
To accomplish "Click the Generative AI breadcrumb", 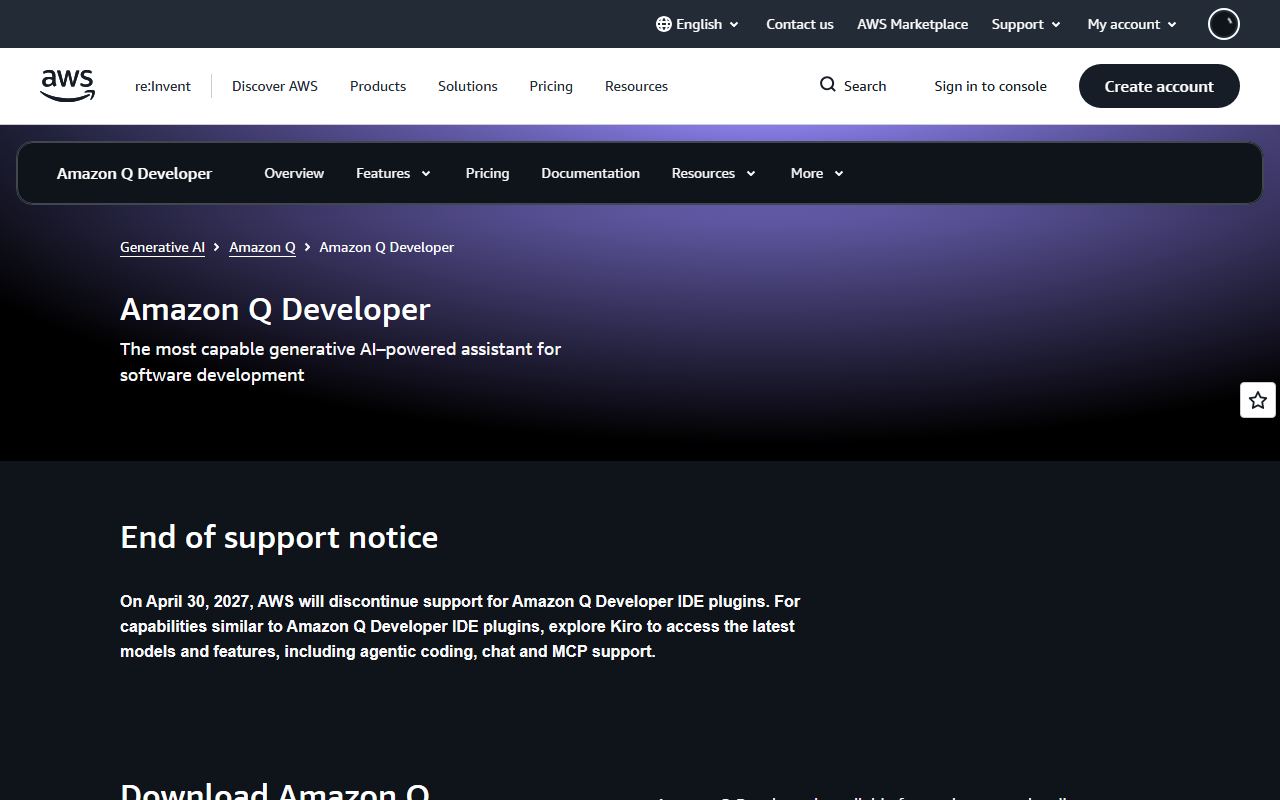I will 162,247.
